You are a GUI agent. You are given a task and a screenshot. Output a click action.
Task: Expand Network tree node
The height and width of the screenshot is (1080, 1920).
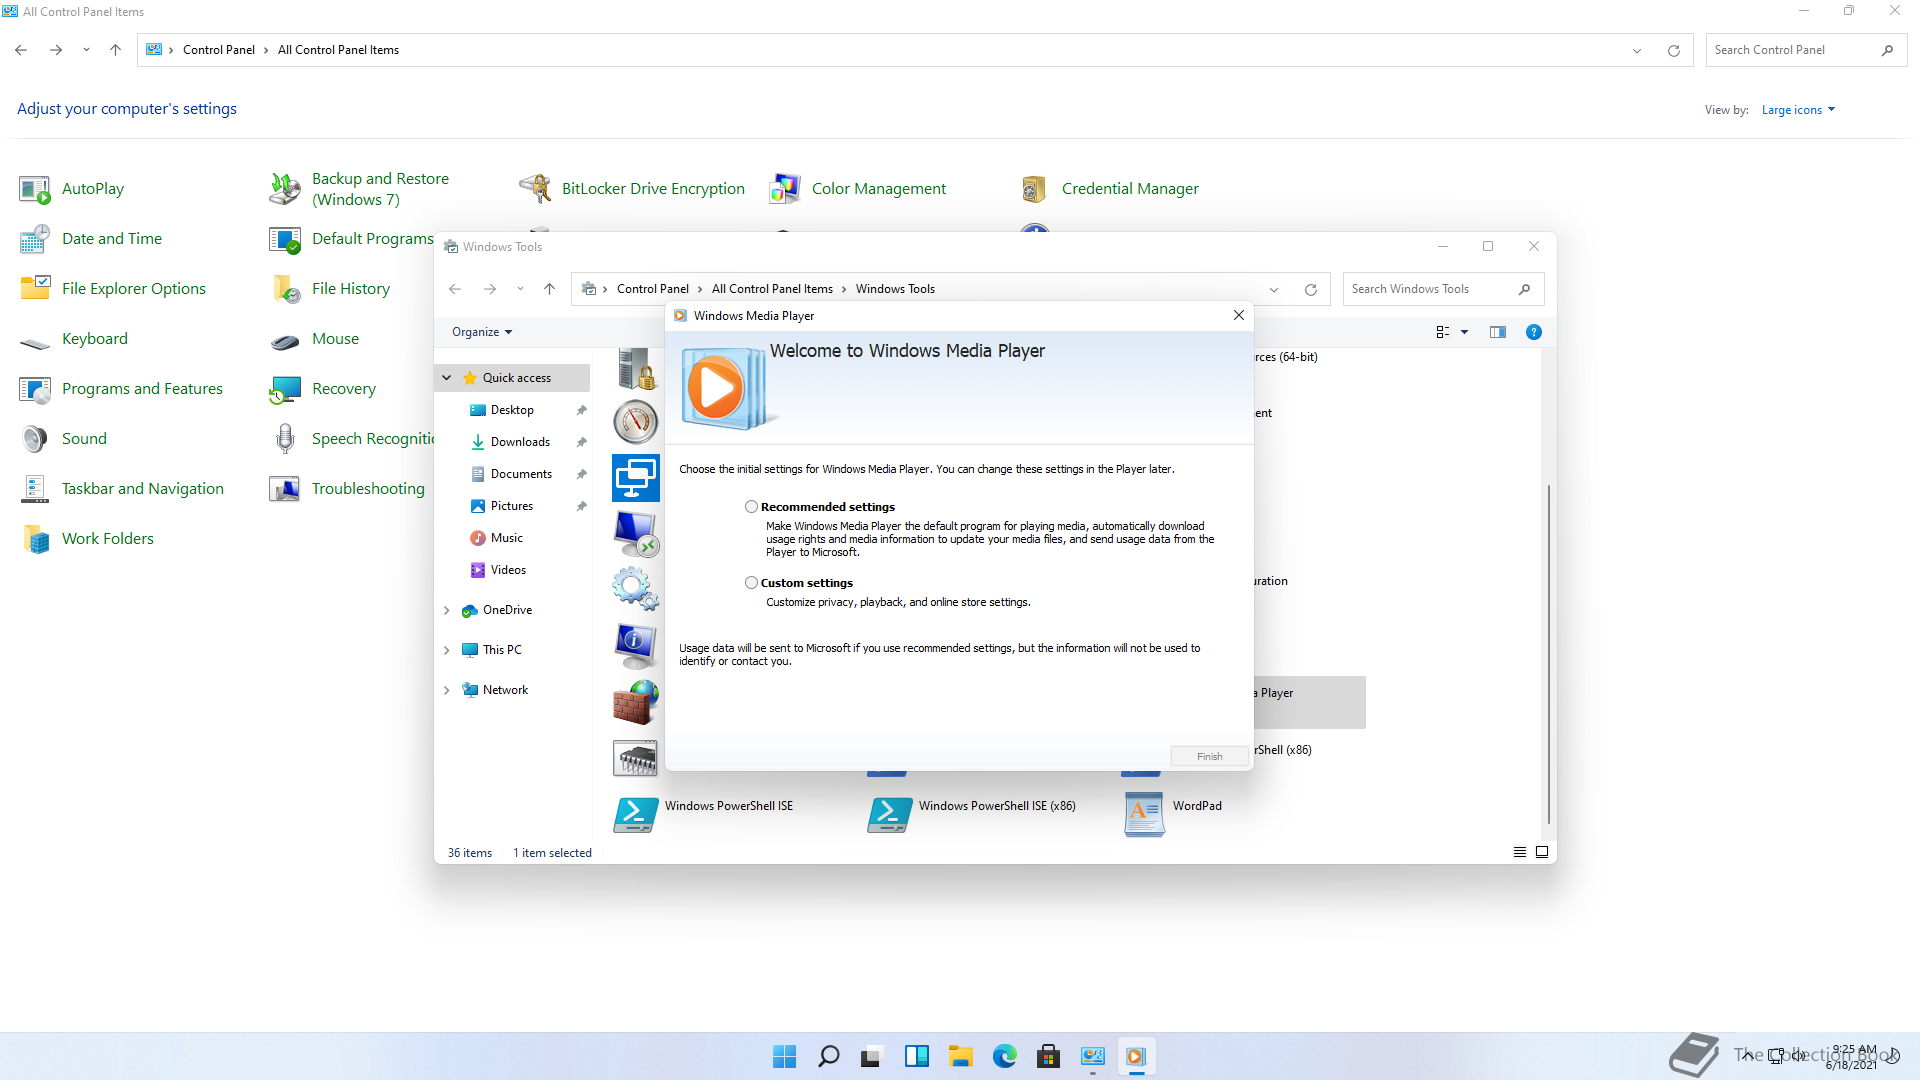pyautogui.click(x=447, y=690)
